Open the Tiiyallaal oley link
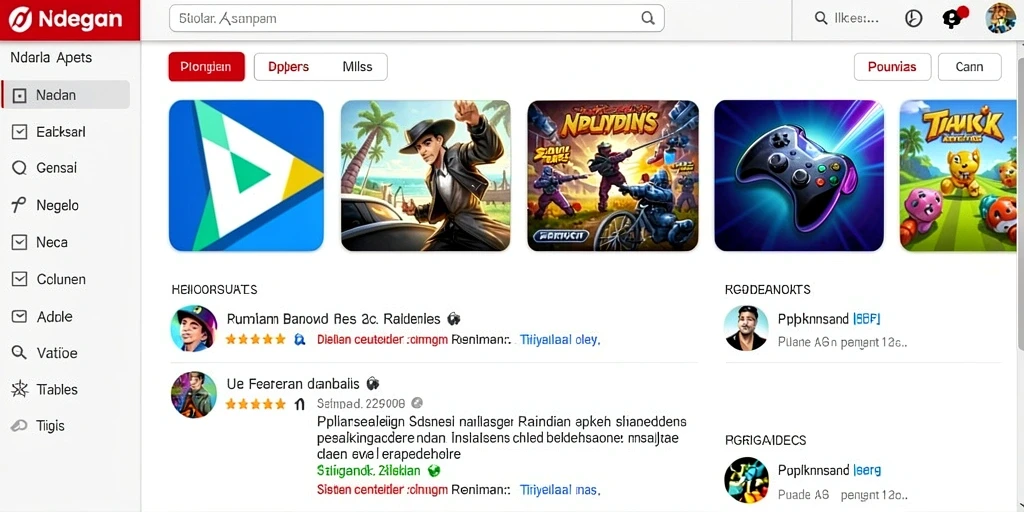The height and width of the screenshot is (512, 1024). point(560,340)
